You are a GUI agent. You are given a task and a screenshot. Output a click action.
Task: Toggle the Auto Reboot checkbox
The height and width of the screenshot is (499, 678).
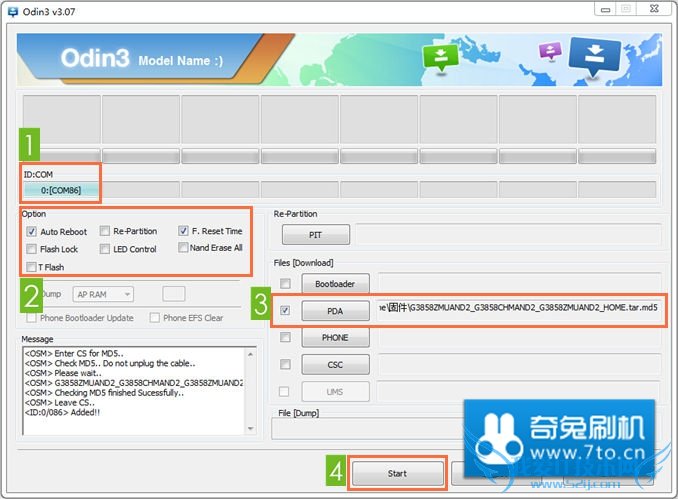[x=31, y=231]
